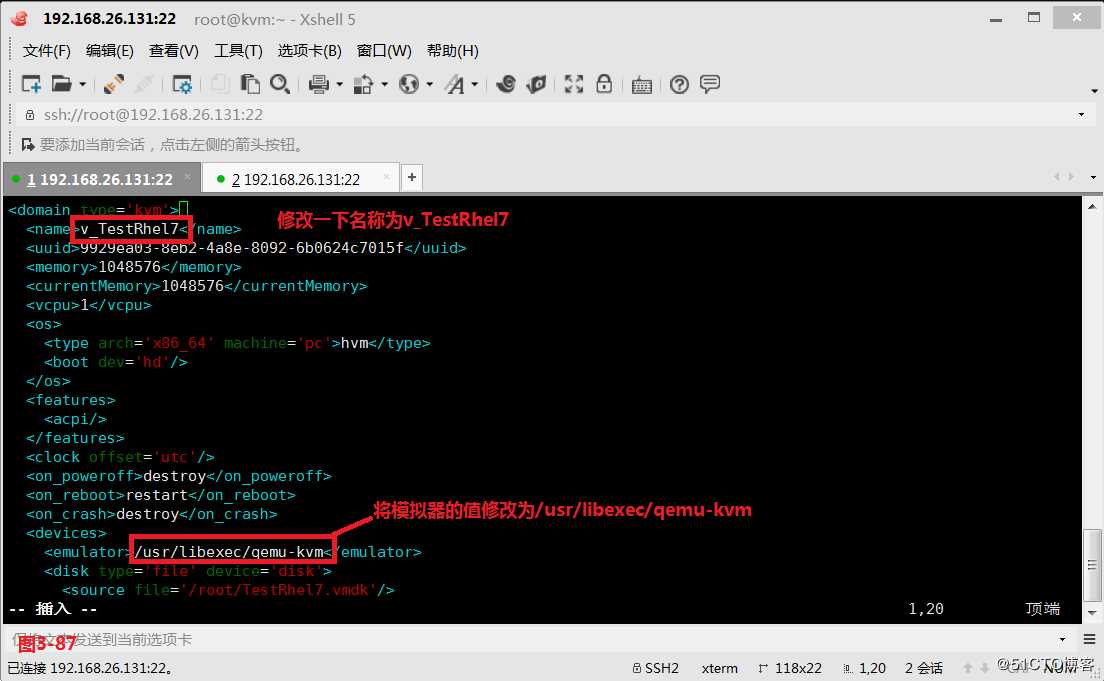This screenshot has width=1104, height=681.
Task: Click the source file /root/TestRhel7.vmdk line
Action: pos(229,590)
